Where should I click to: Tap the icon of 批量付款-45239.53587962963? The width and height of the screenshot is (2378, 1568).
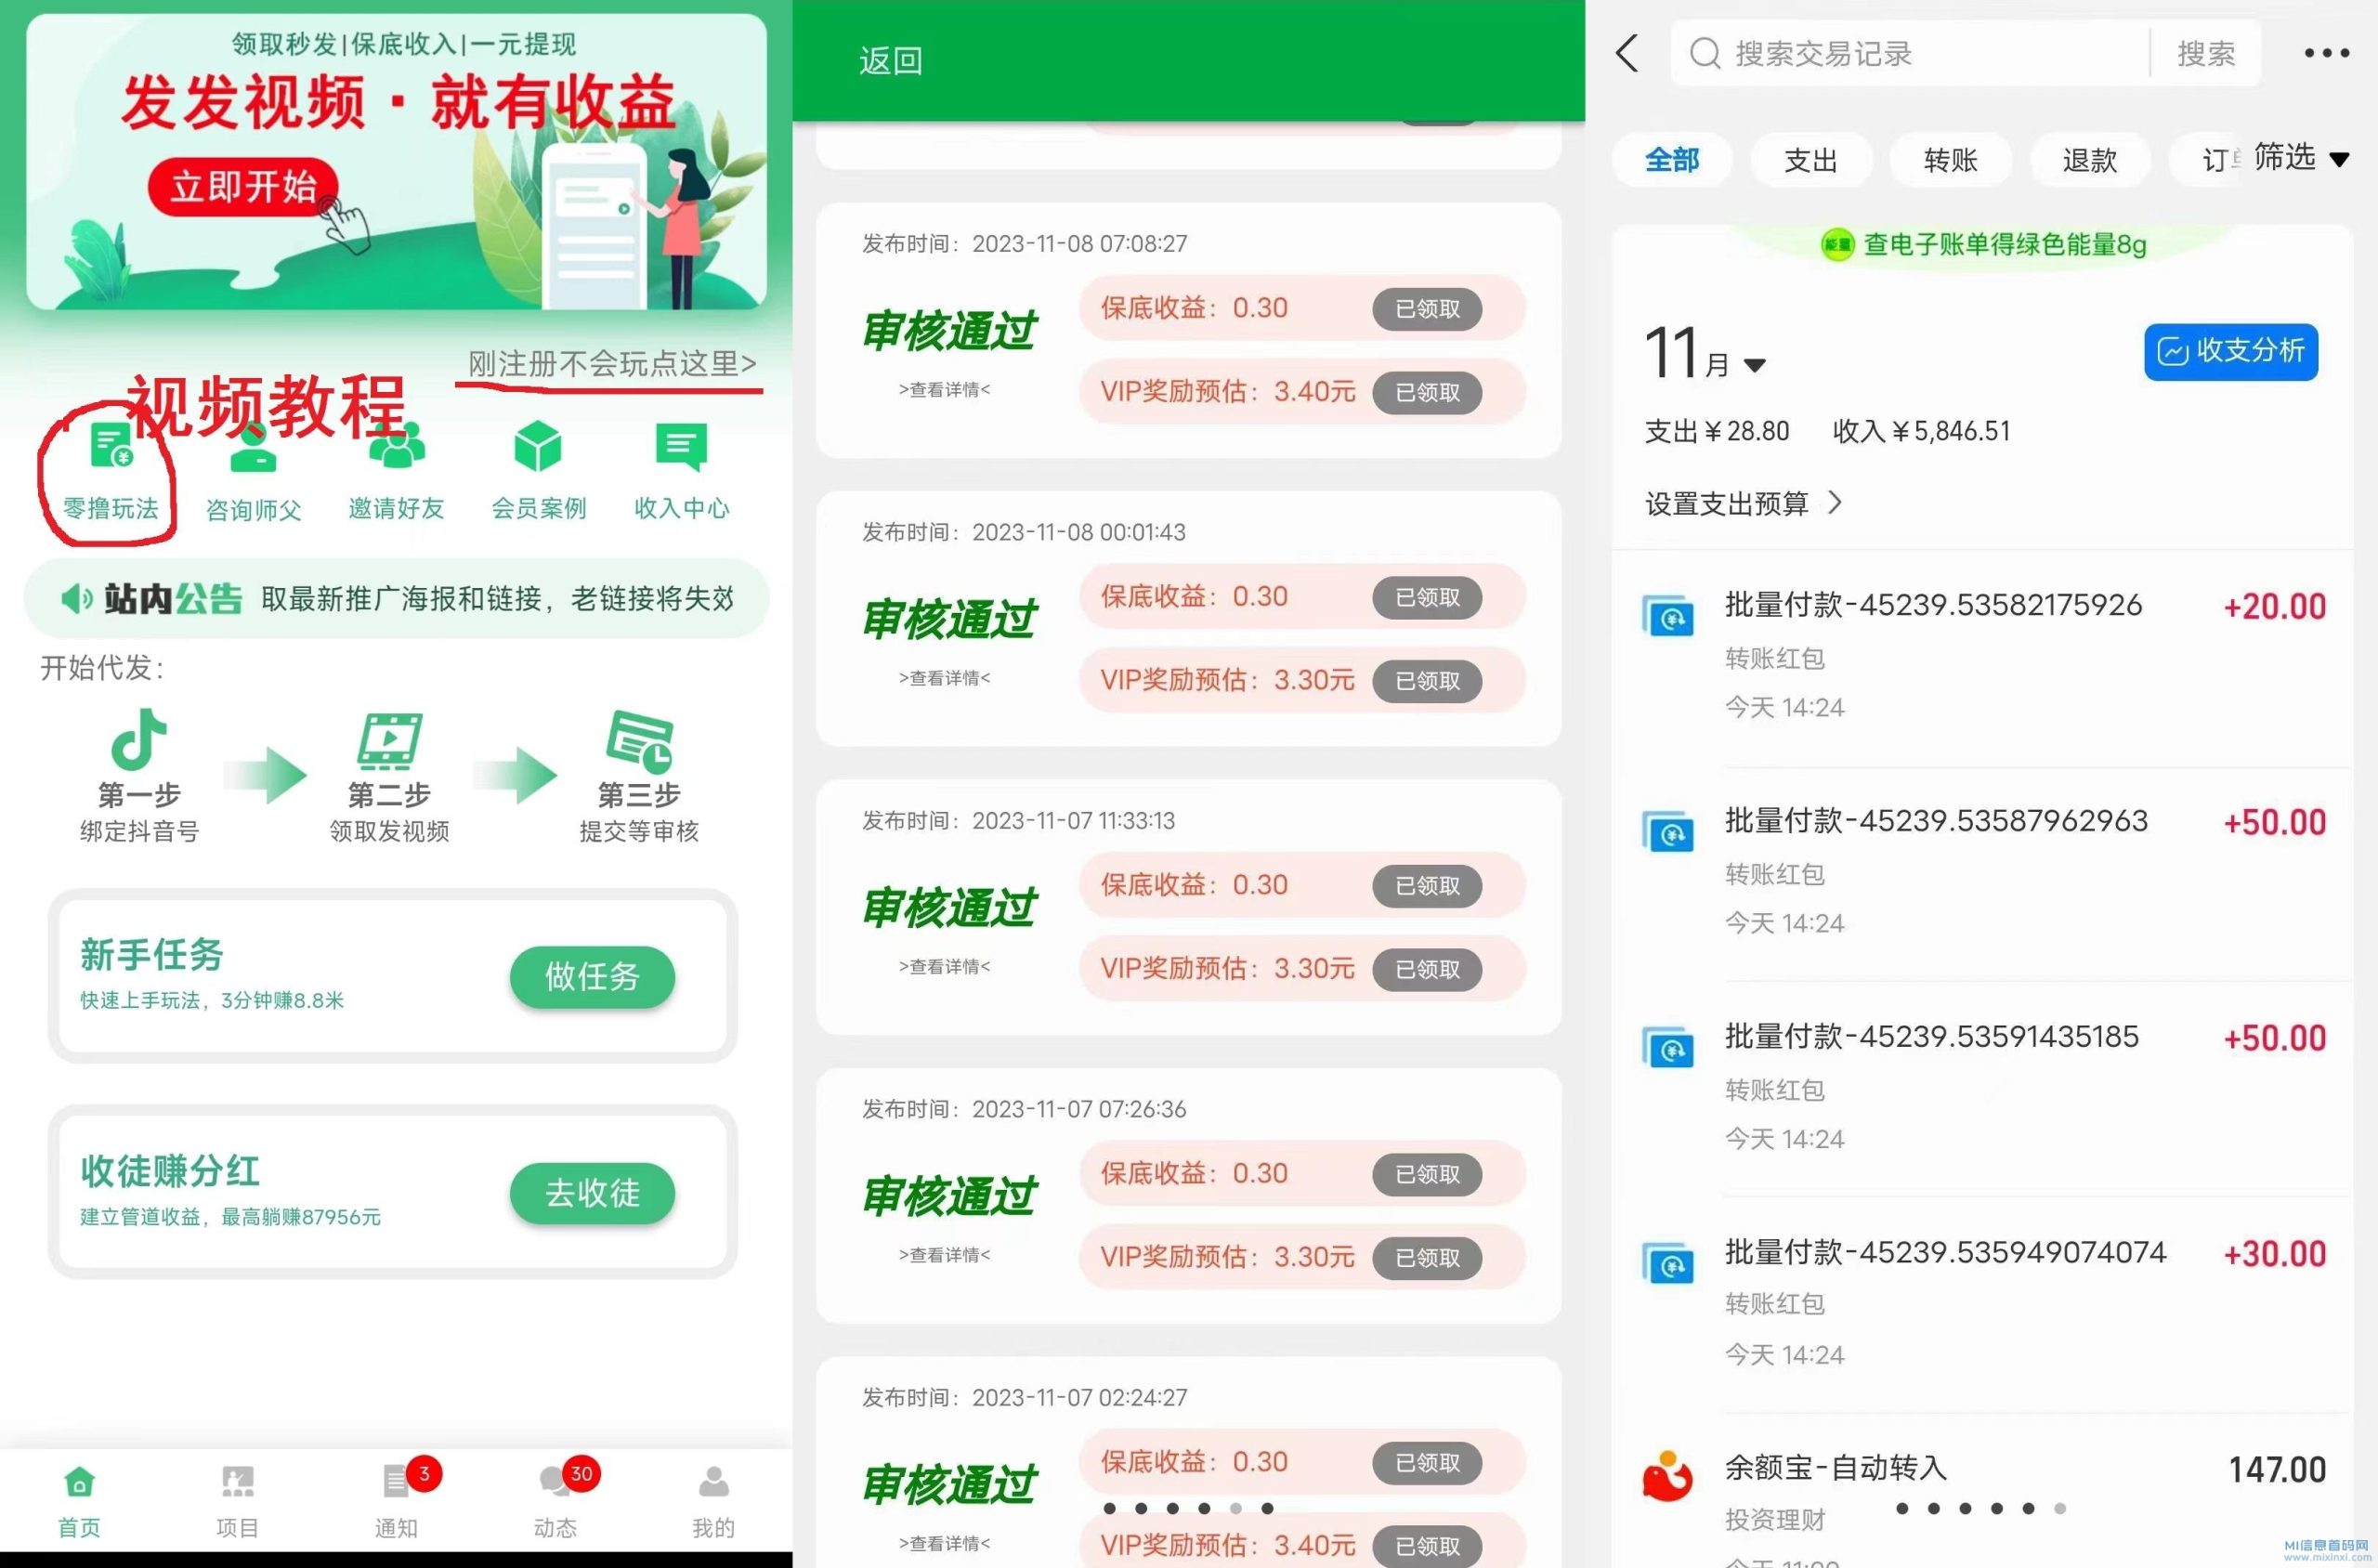pos(1668,832)
